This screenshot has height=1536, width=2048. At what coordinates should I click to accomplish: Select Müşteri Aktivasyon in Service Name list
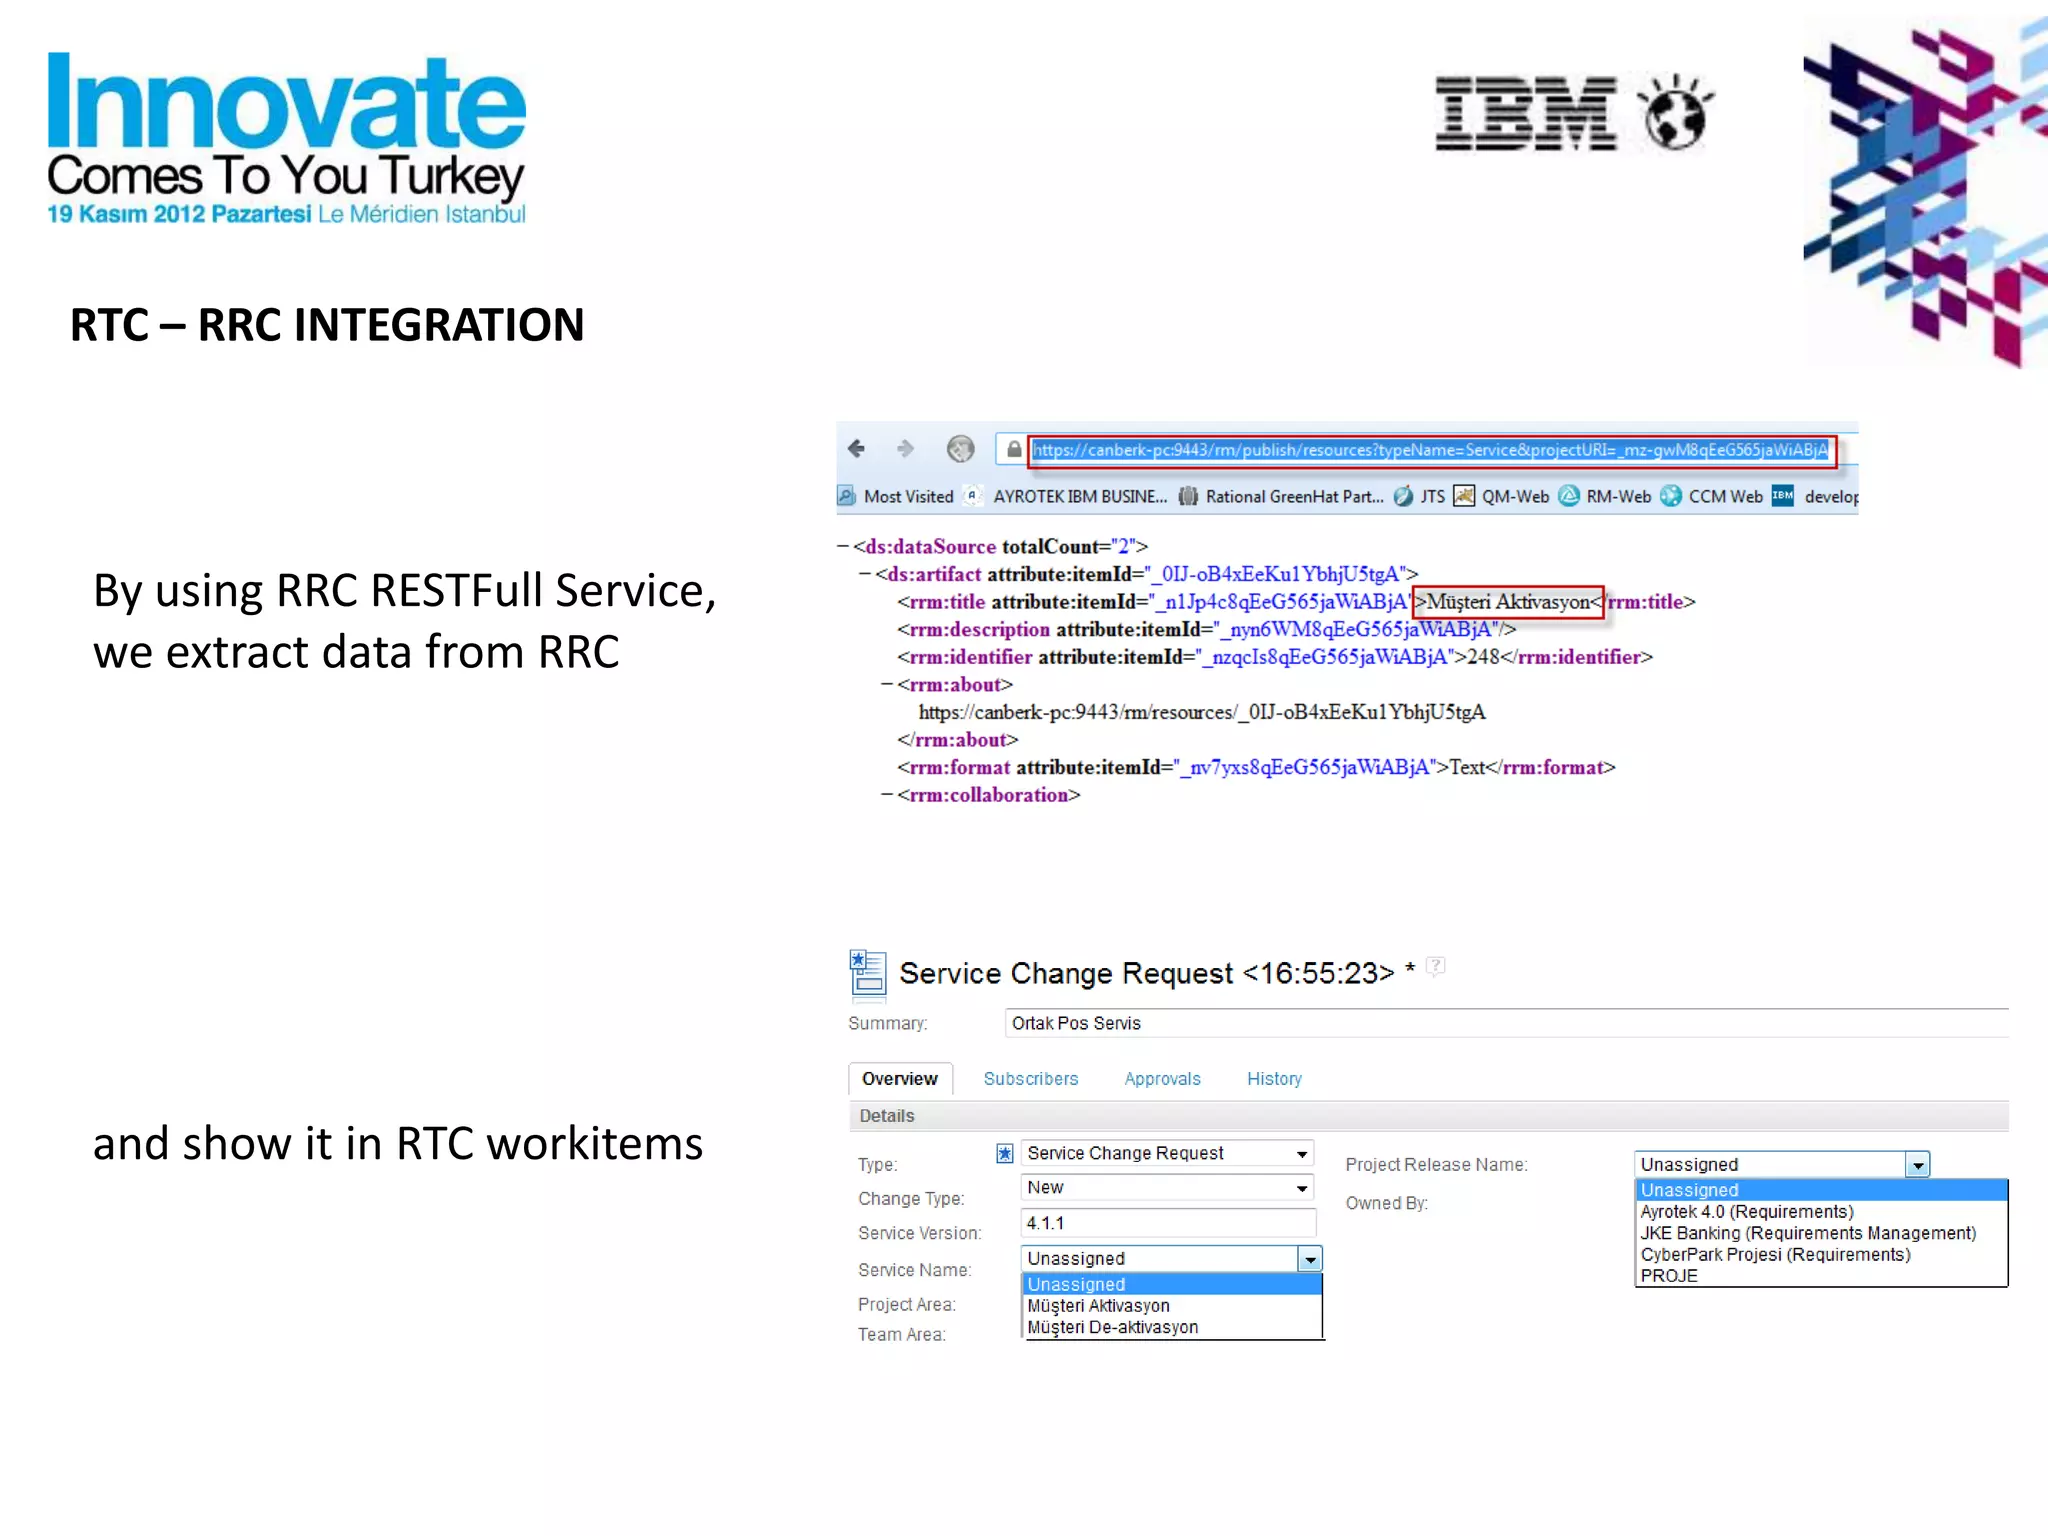point(1172,1306)
